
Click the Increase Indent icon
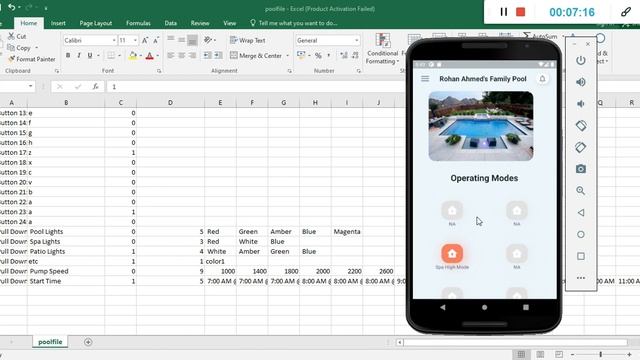(x=218, y=56)
